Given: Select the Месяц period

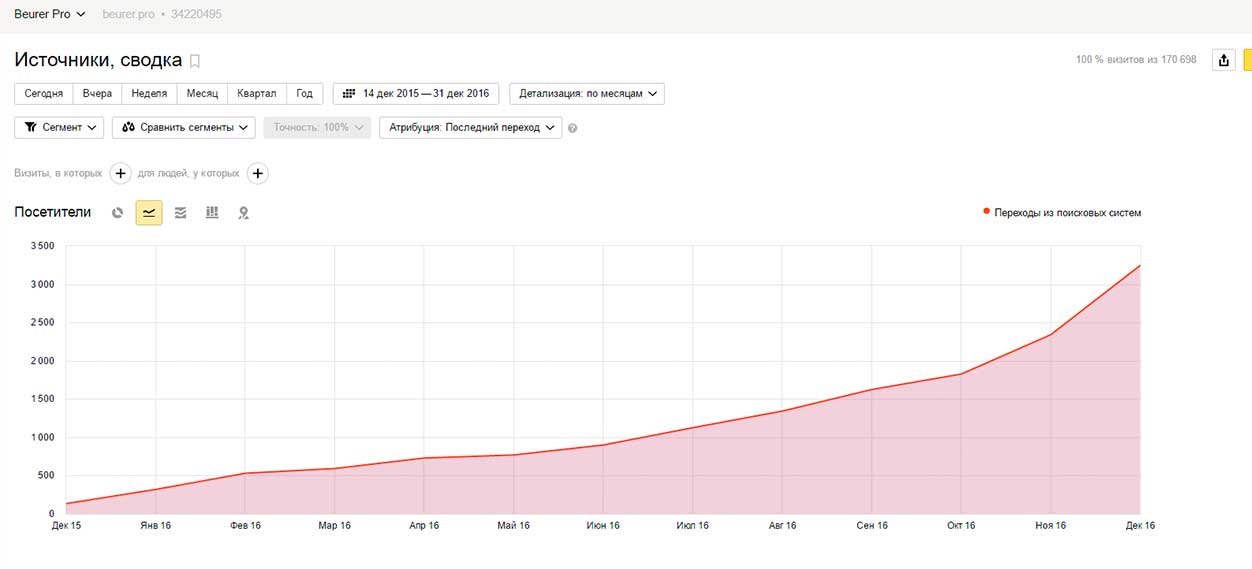Looking at the screenshot, I should click(202, 94).
